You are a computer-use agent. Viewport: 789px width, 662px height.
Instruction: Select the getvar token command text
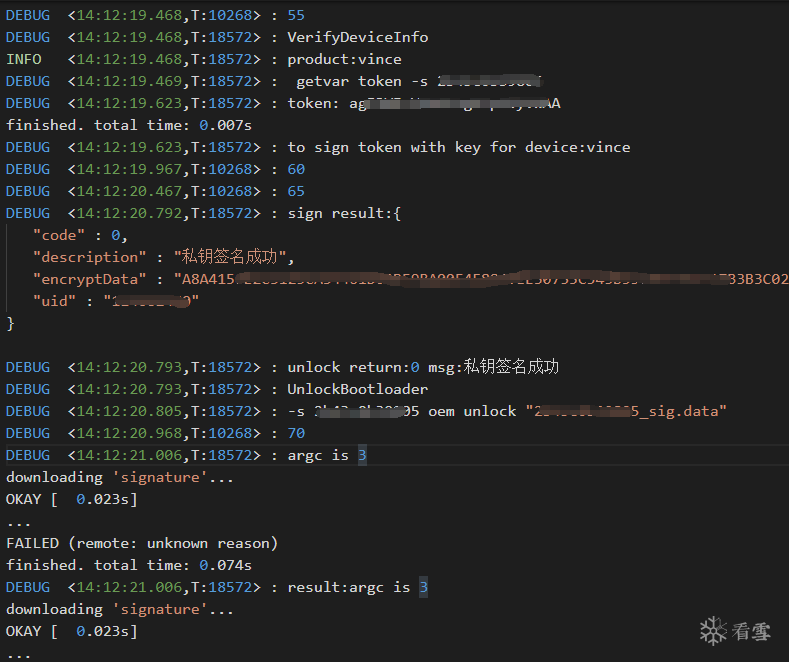(x=364, y=81)
